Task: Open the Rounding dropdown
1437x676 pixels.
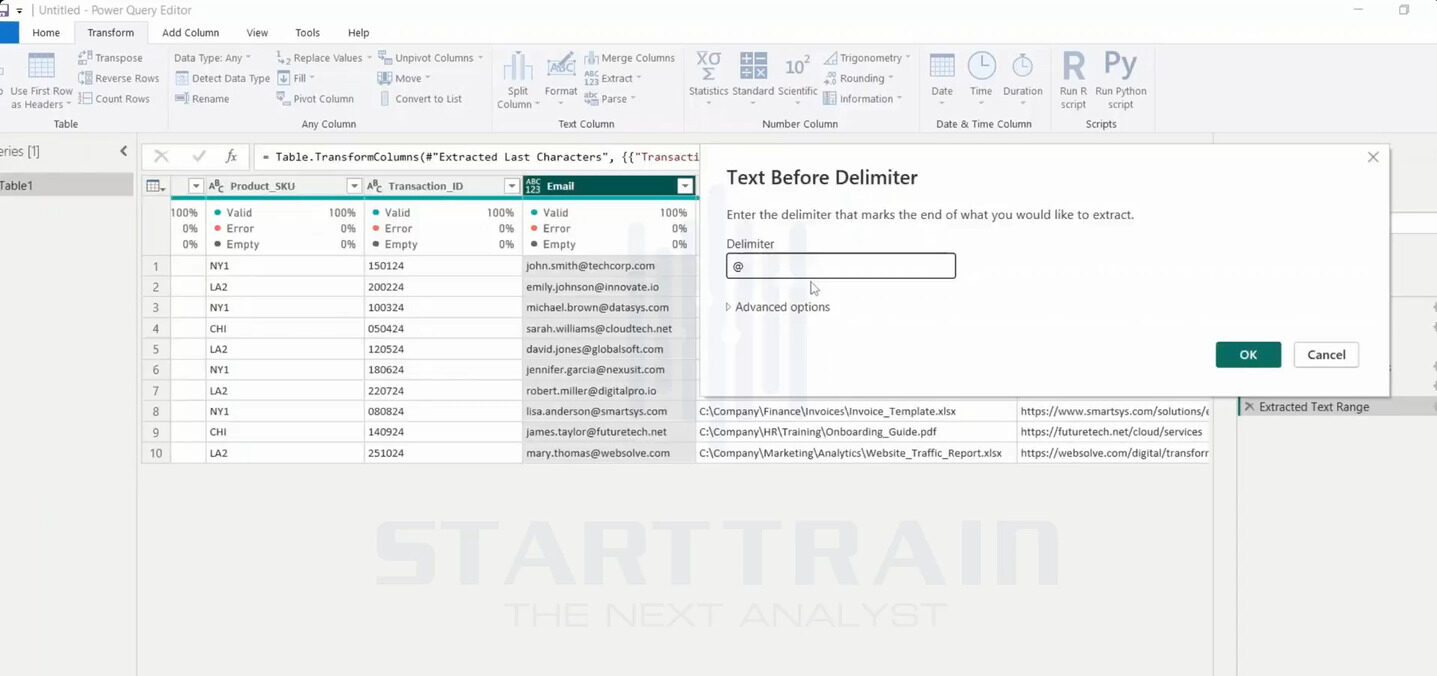Action: click(890, 78)
